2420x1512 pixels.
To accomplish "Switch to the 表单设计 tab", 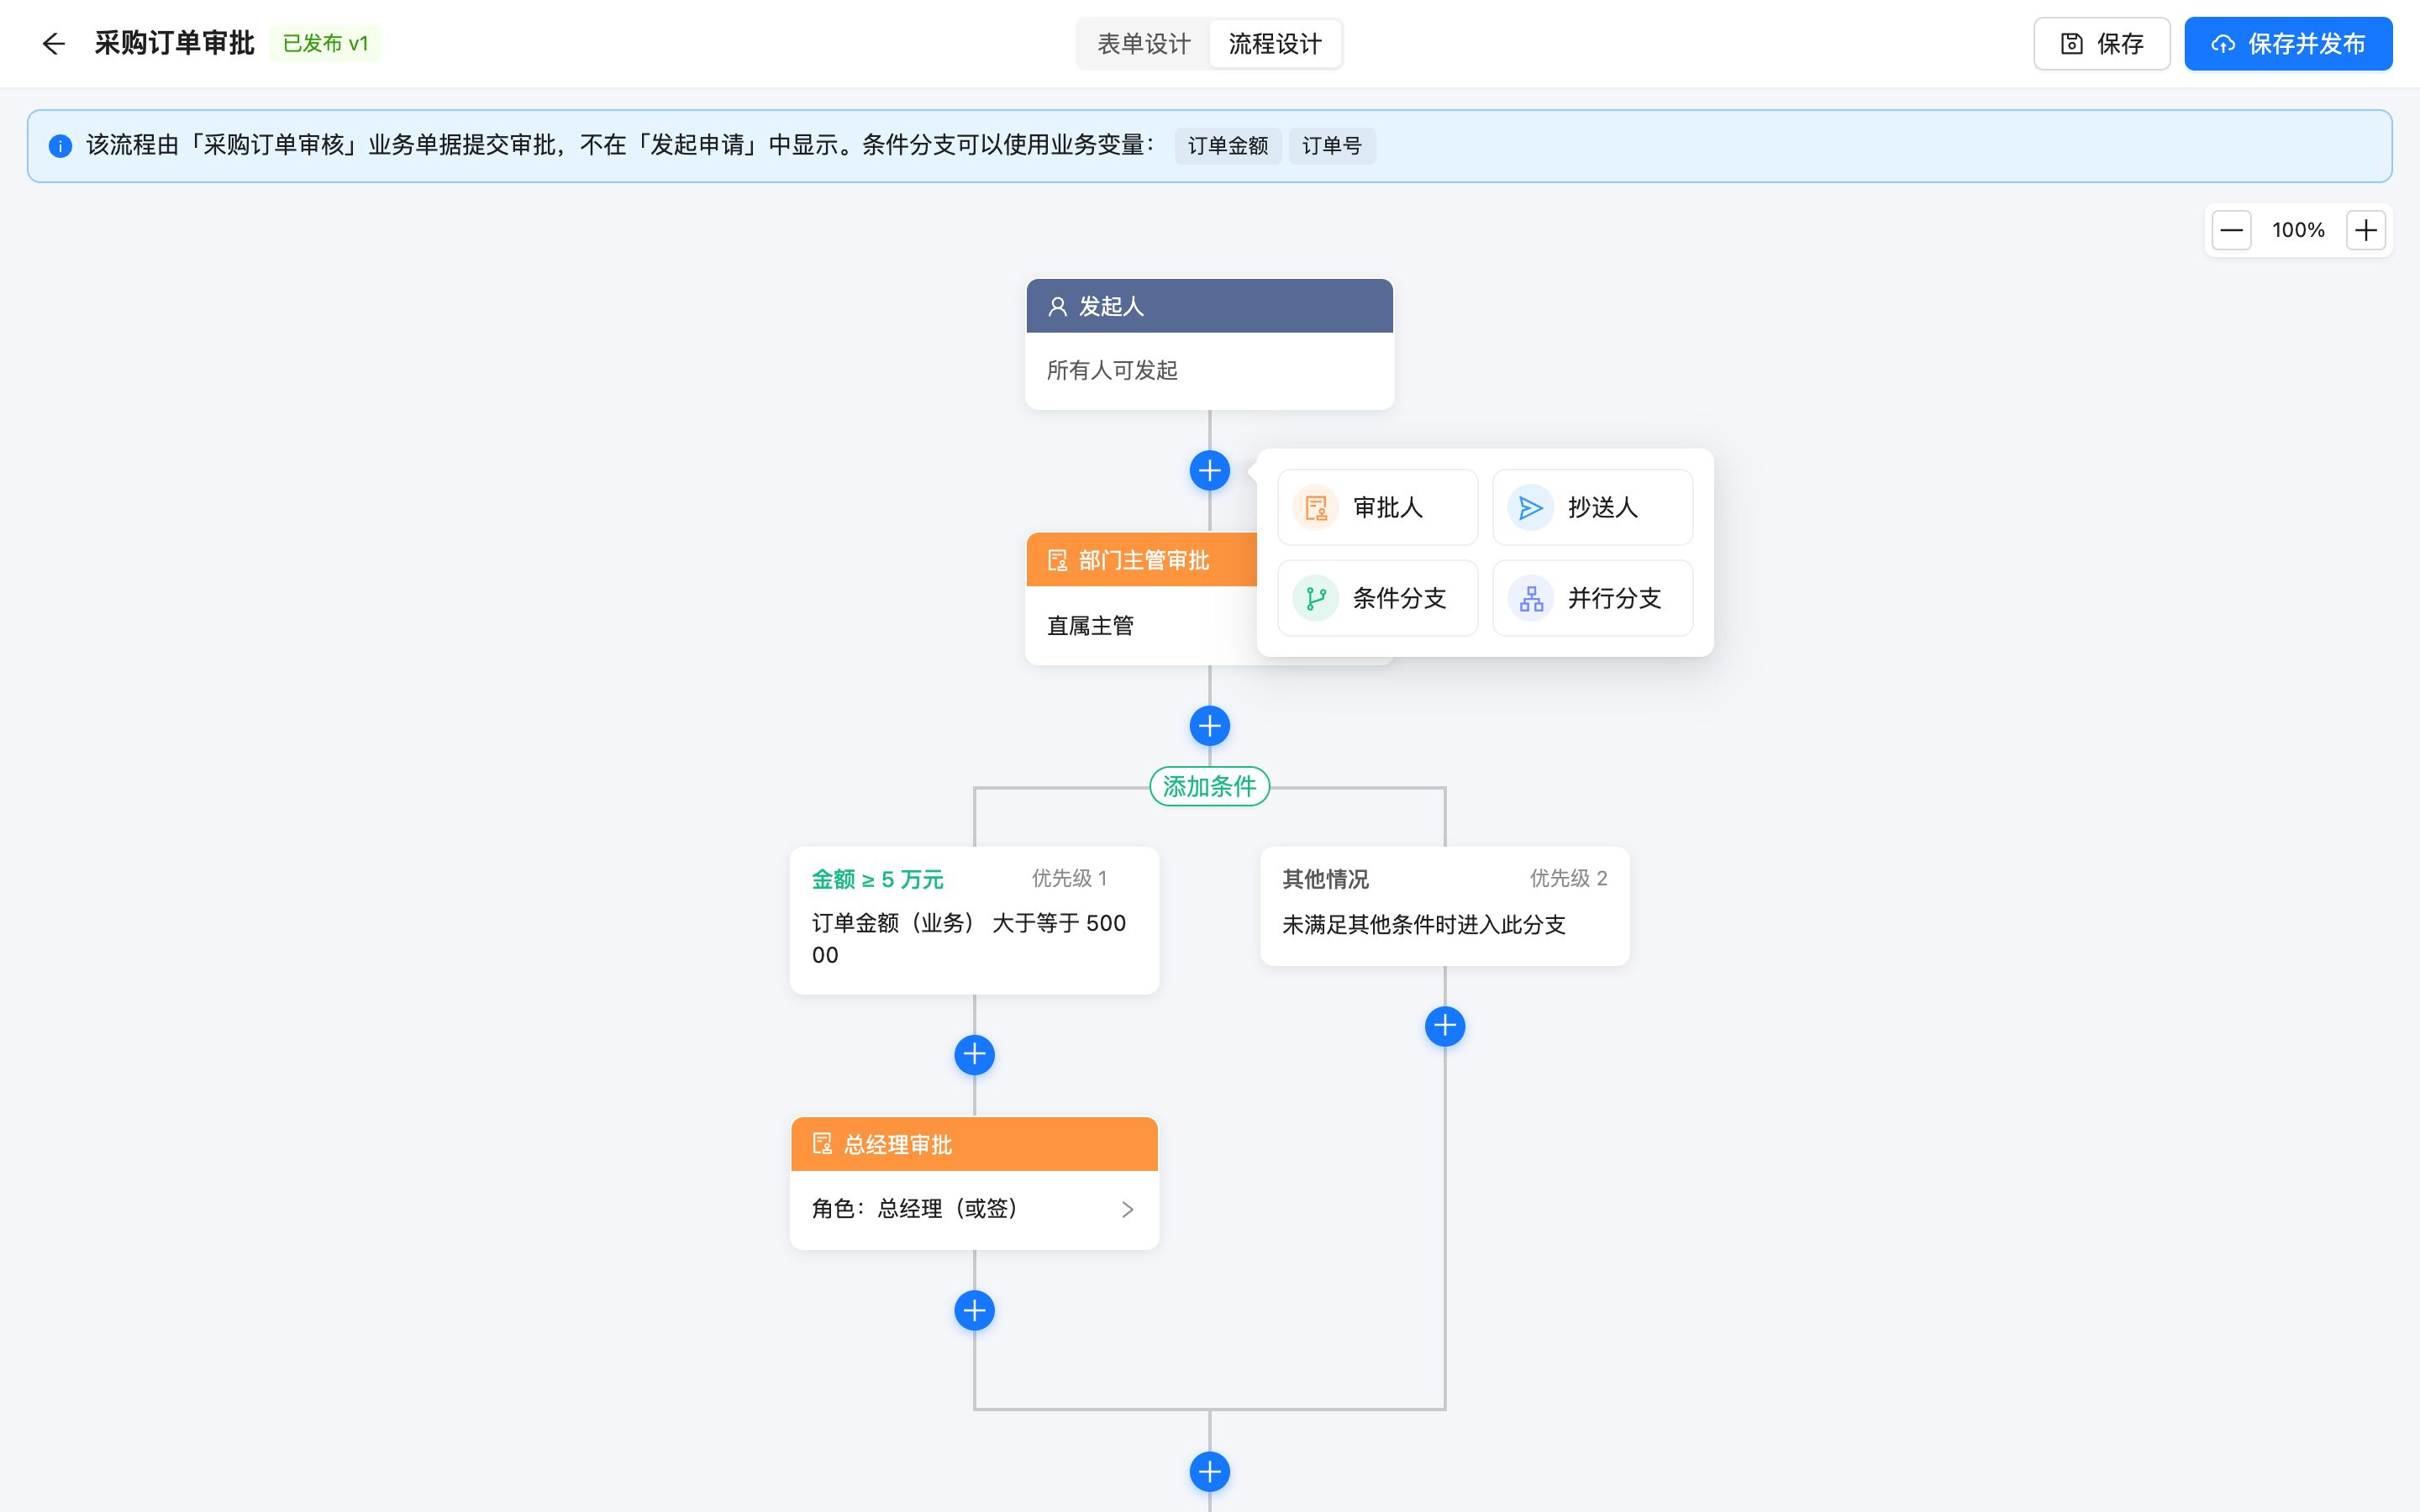I will point(1144,44).
